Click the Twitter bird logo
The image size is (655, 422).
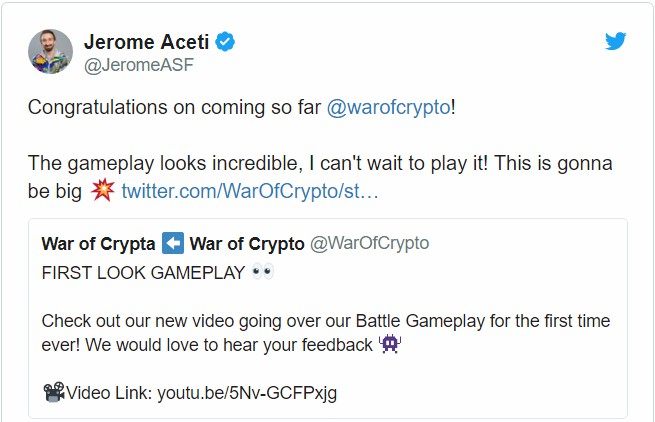click(616, 42)
